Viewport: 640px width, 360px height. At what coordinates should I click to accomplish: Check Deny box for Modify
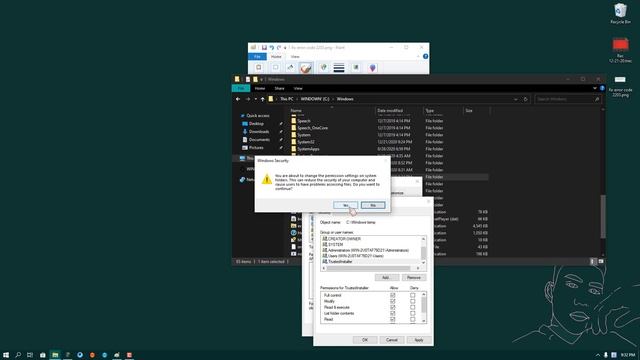(412, 301)
